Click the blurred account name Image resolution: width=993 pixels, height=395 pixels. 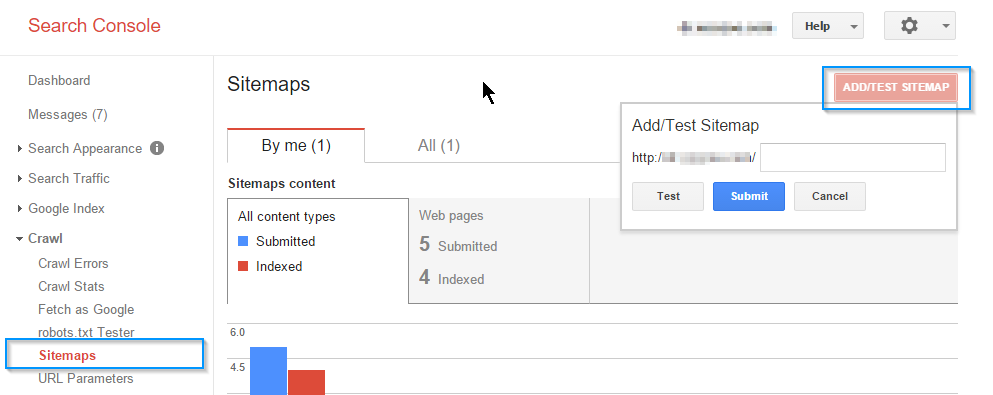[726, 27]
